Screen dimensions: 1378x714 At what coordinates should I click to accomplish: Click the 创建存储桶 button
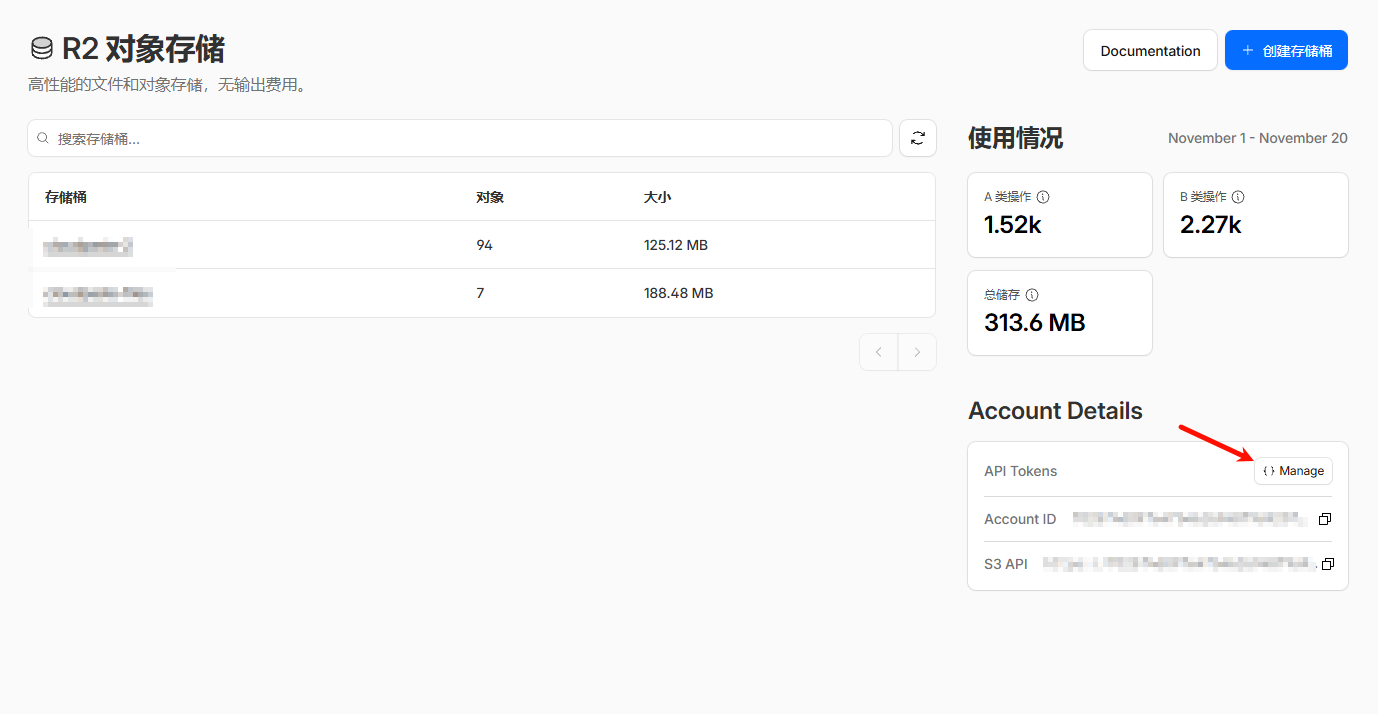(1286, 51)
